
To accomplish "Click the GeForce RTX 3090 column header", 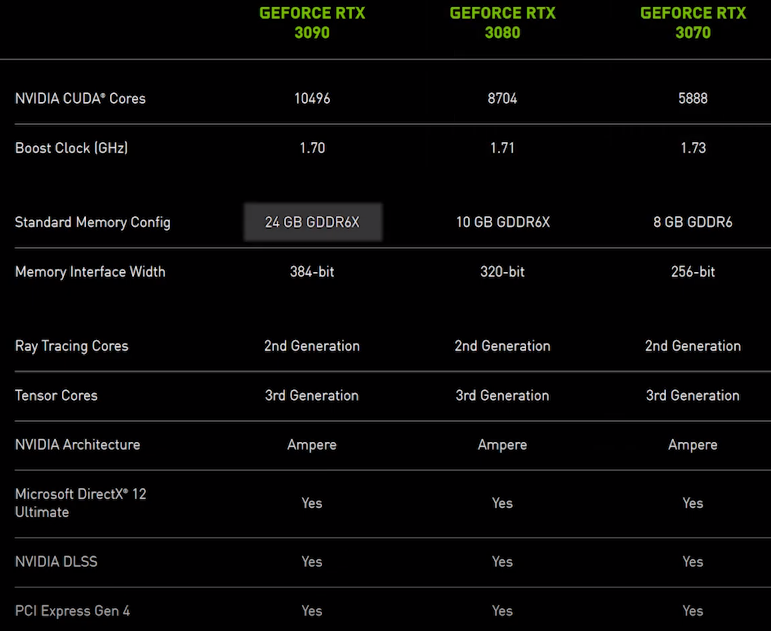I will tap(312, 23).
